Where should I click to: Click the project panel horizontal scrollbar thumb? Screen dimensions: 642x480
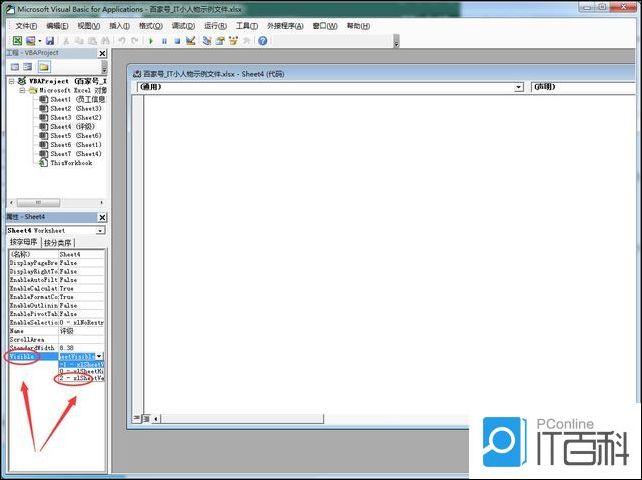[x=38, y=203]
